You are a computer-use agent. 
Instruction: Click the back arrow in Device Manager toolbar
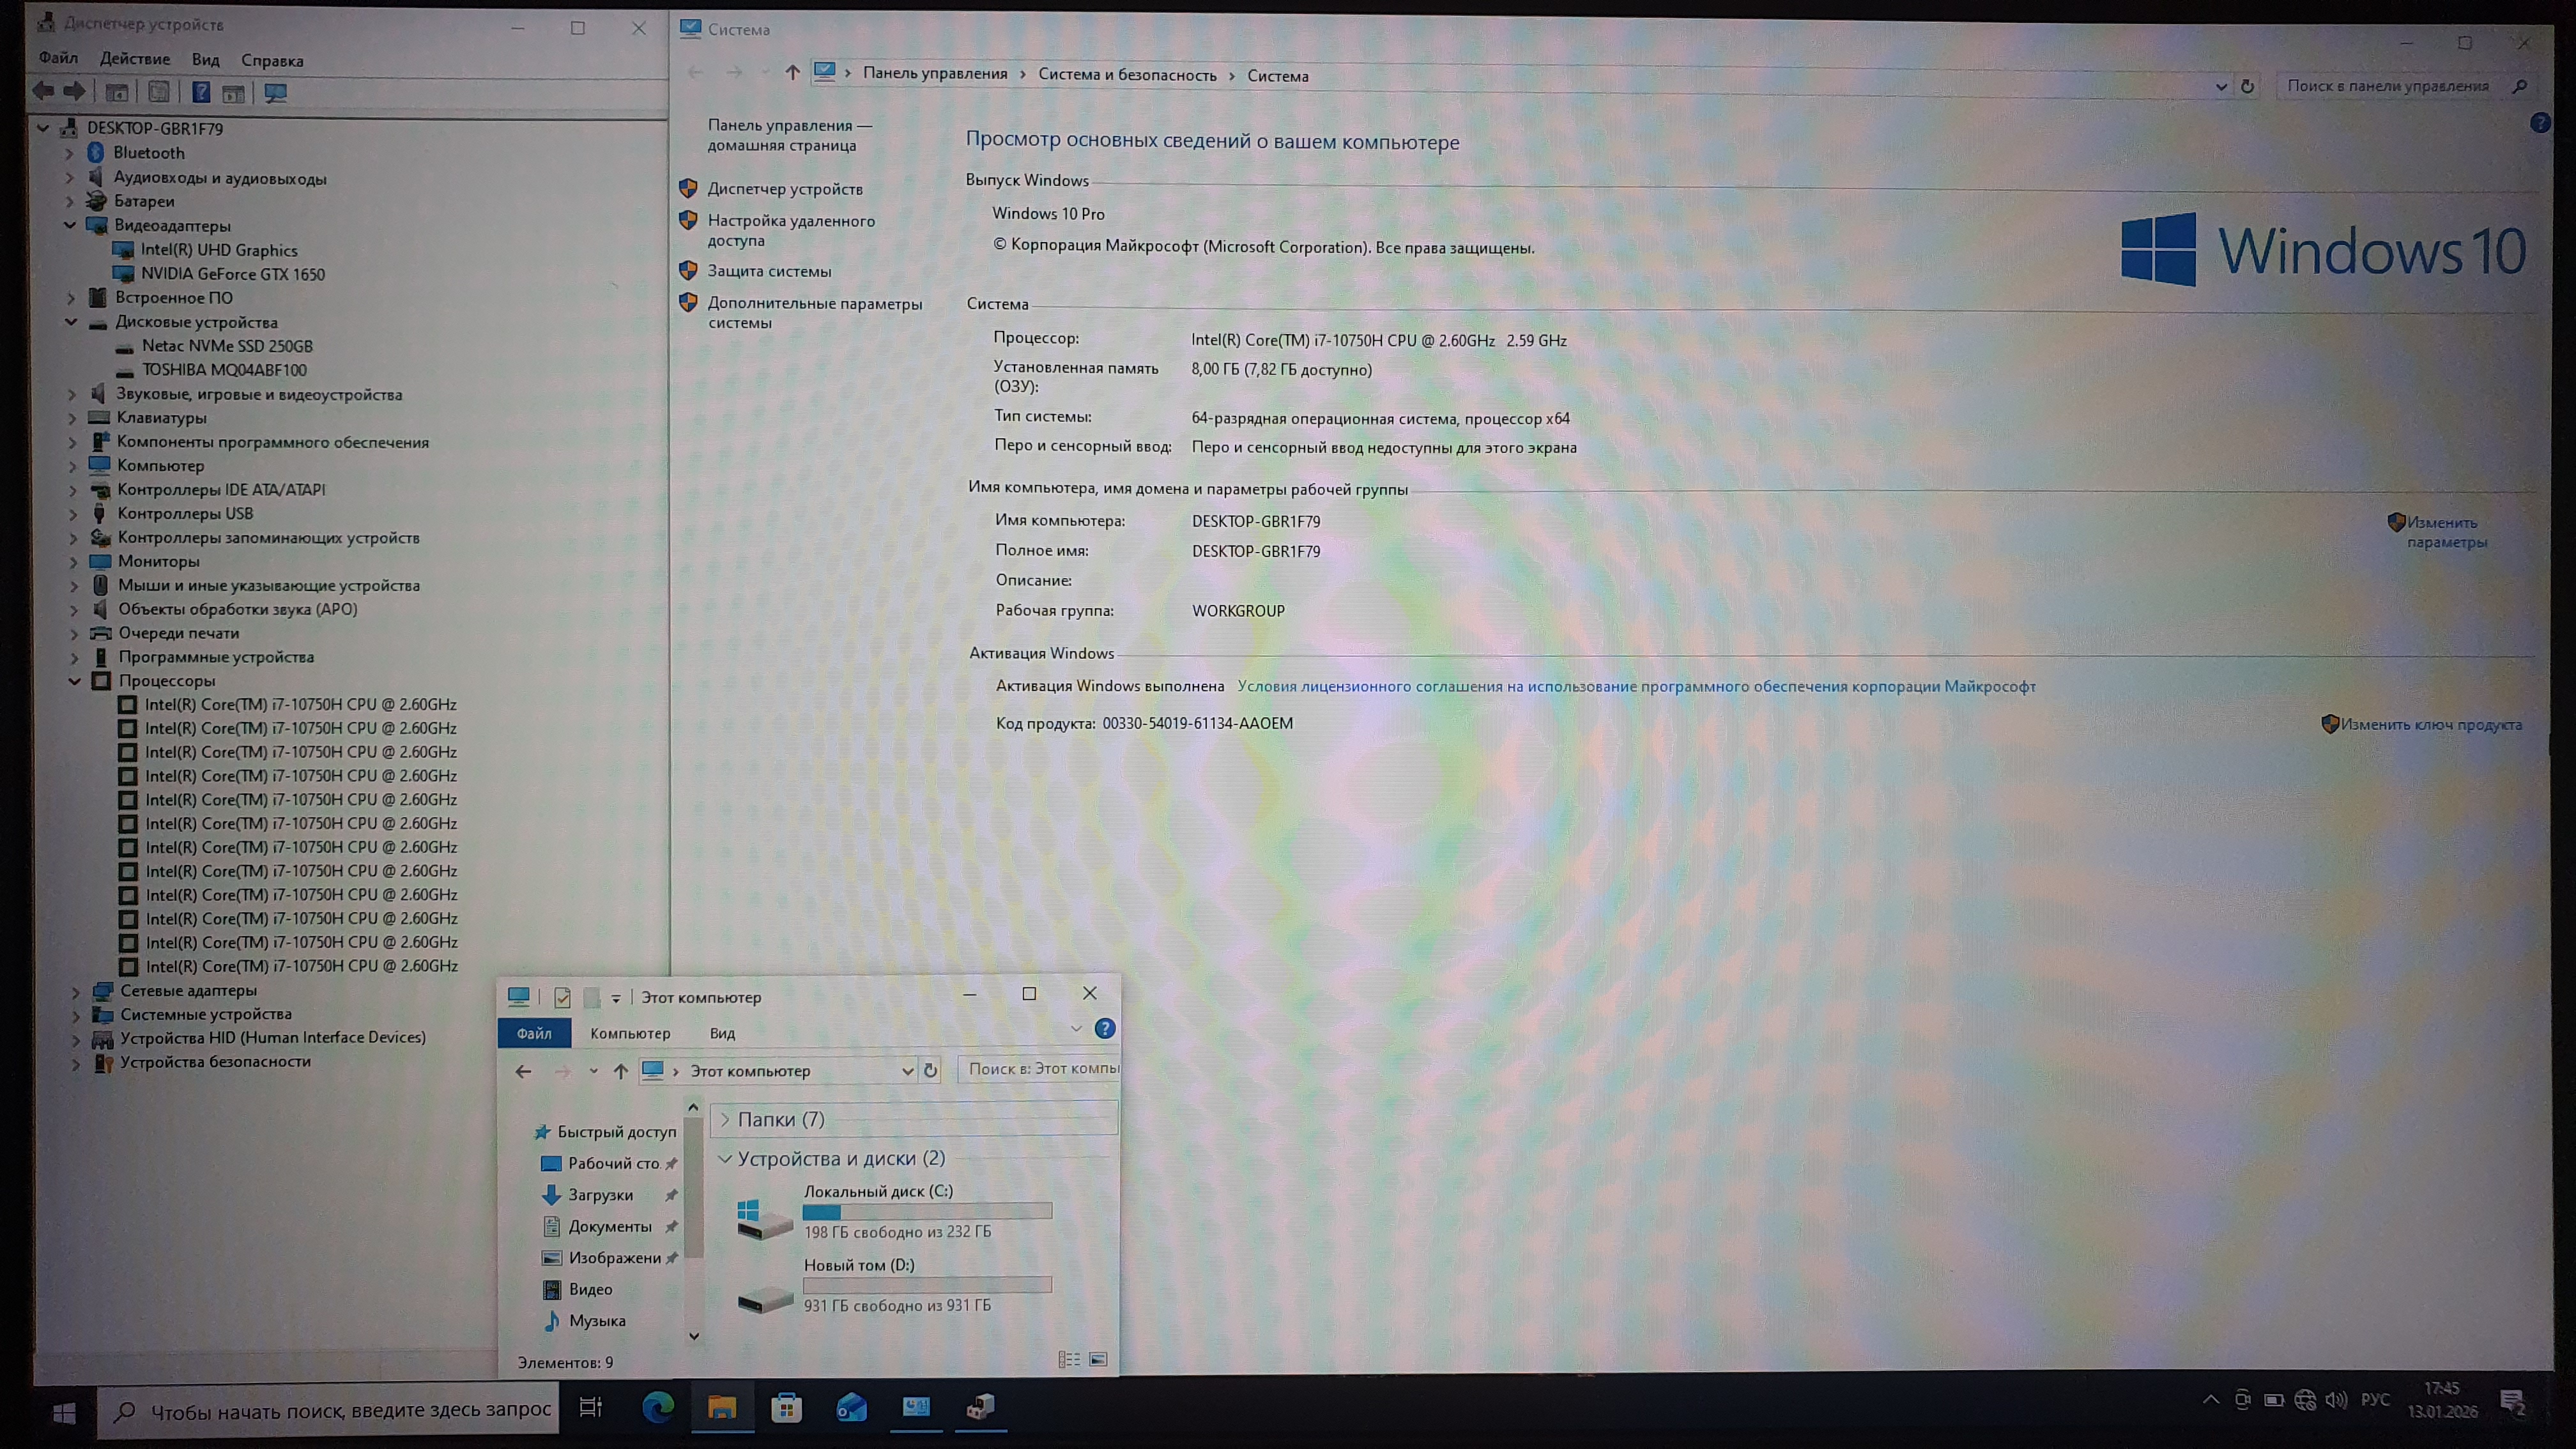(43, 92)
